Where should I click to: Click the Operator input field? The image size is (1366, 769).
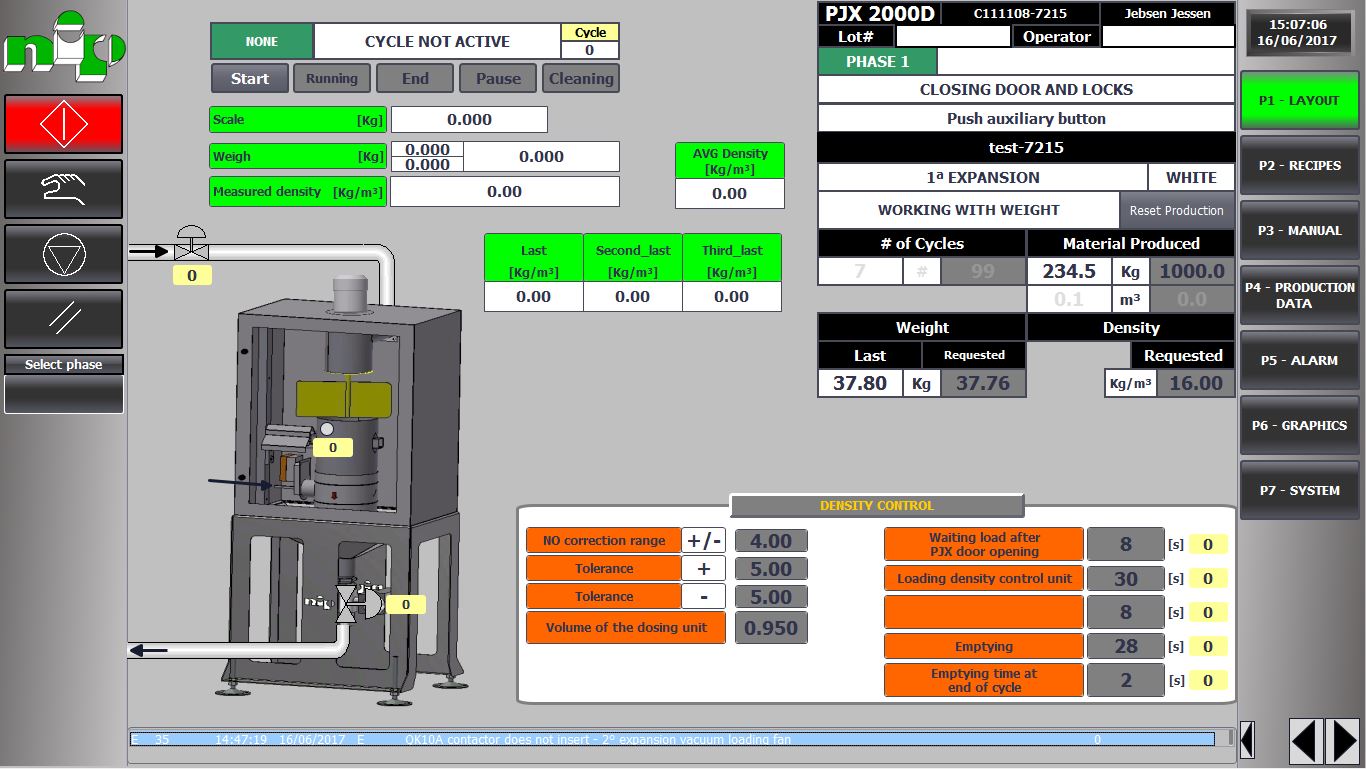pos(1168,36)
